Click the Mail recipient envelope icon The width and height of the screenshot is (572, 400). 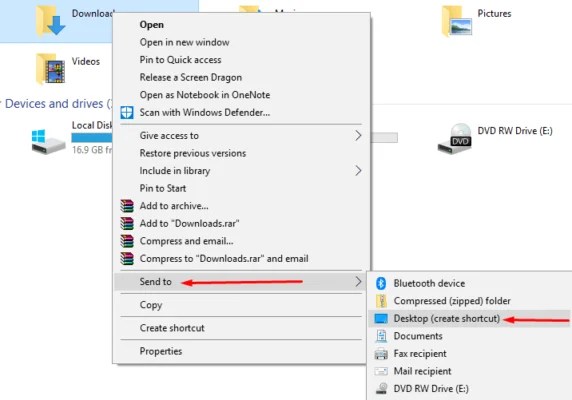click(381, 371)
